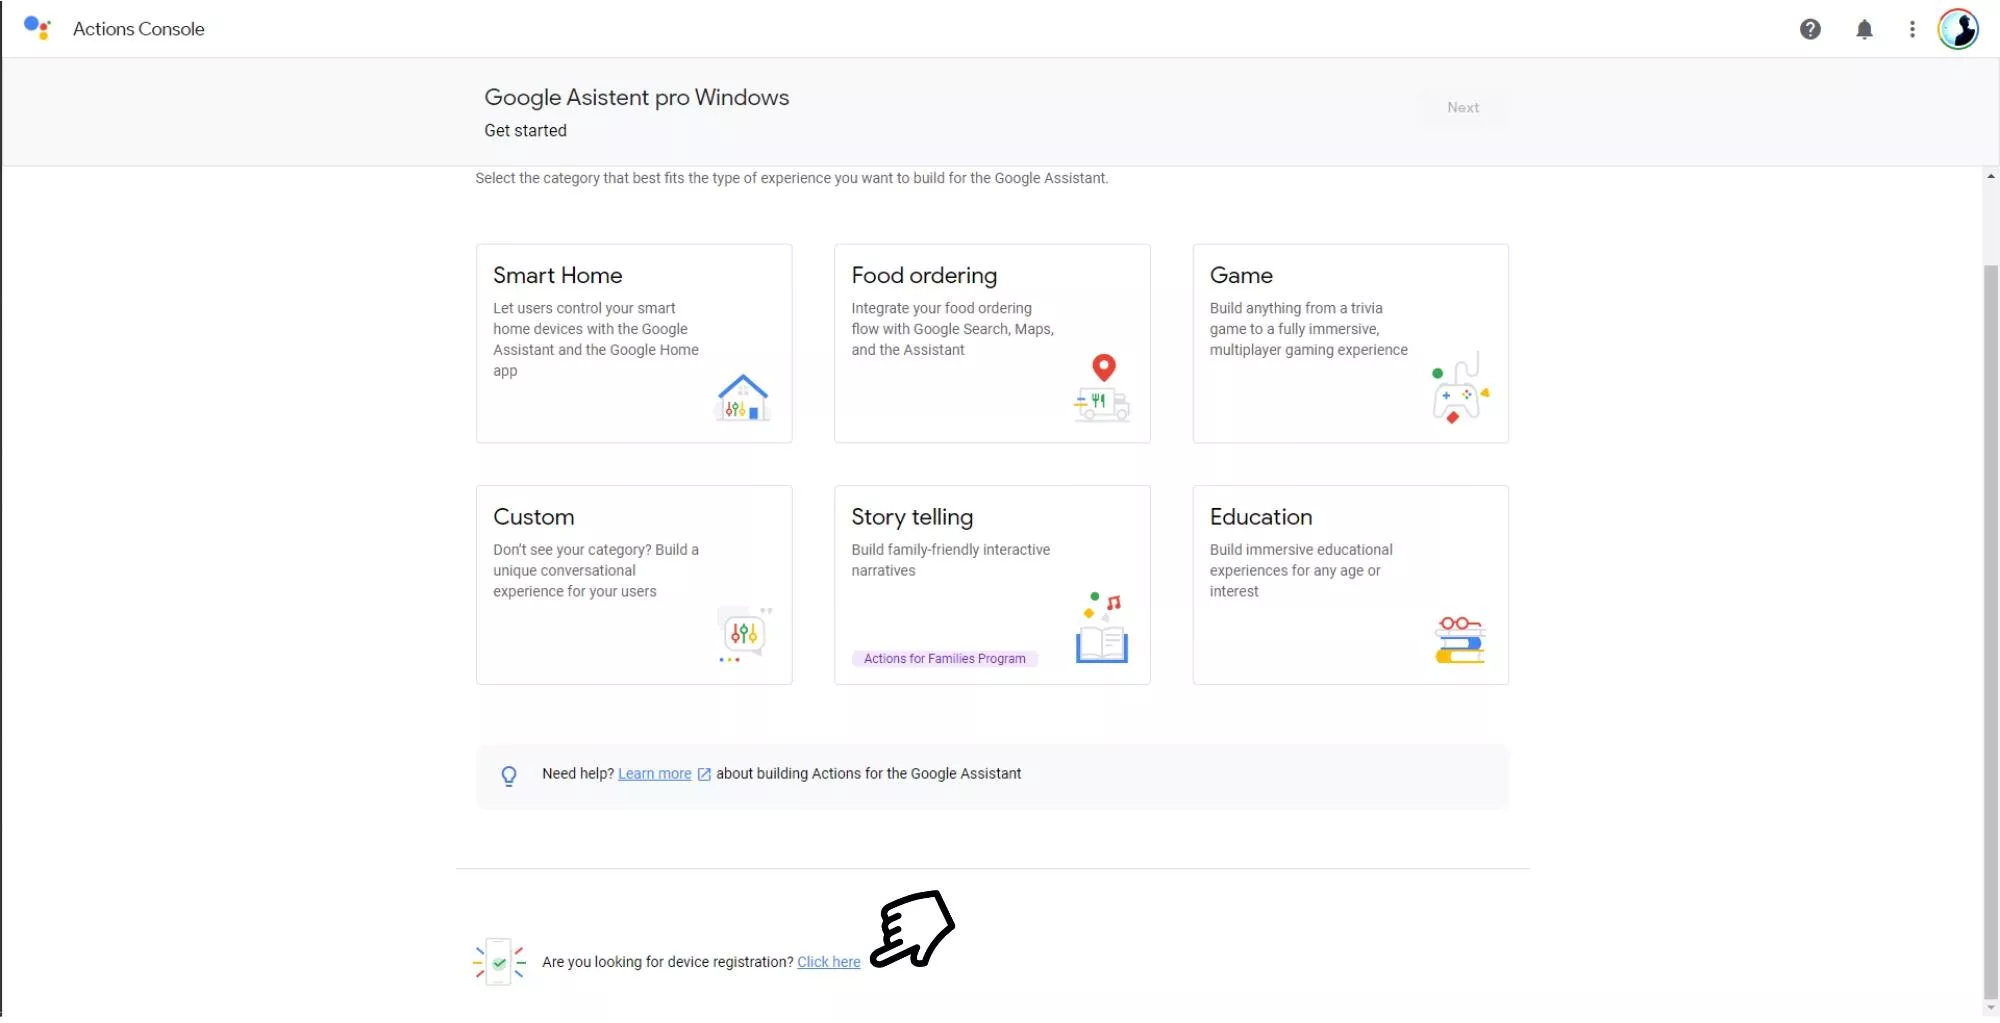2000x1023 pixels.
Task: Click the Game description text
Action: click(1309, 329)
